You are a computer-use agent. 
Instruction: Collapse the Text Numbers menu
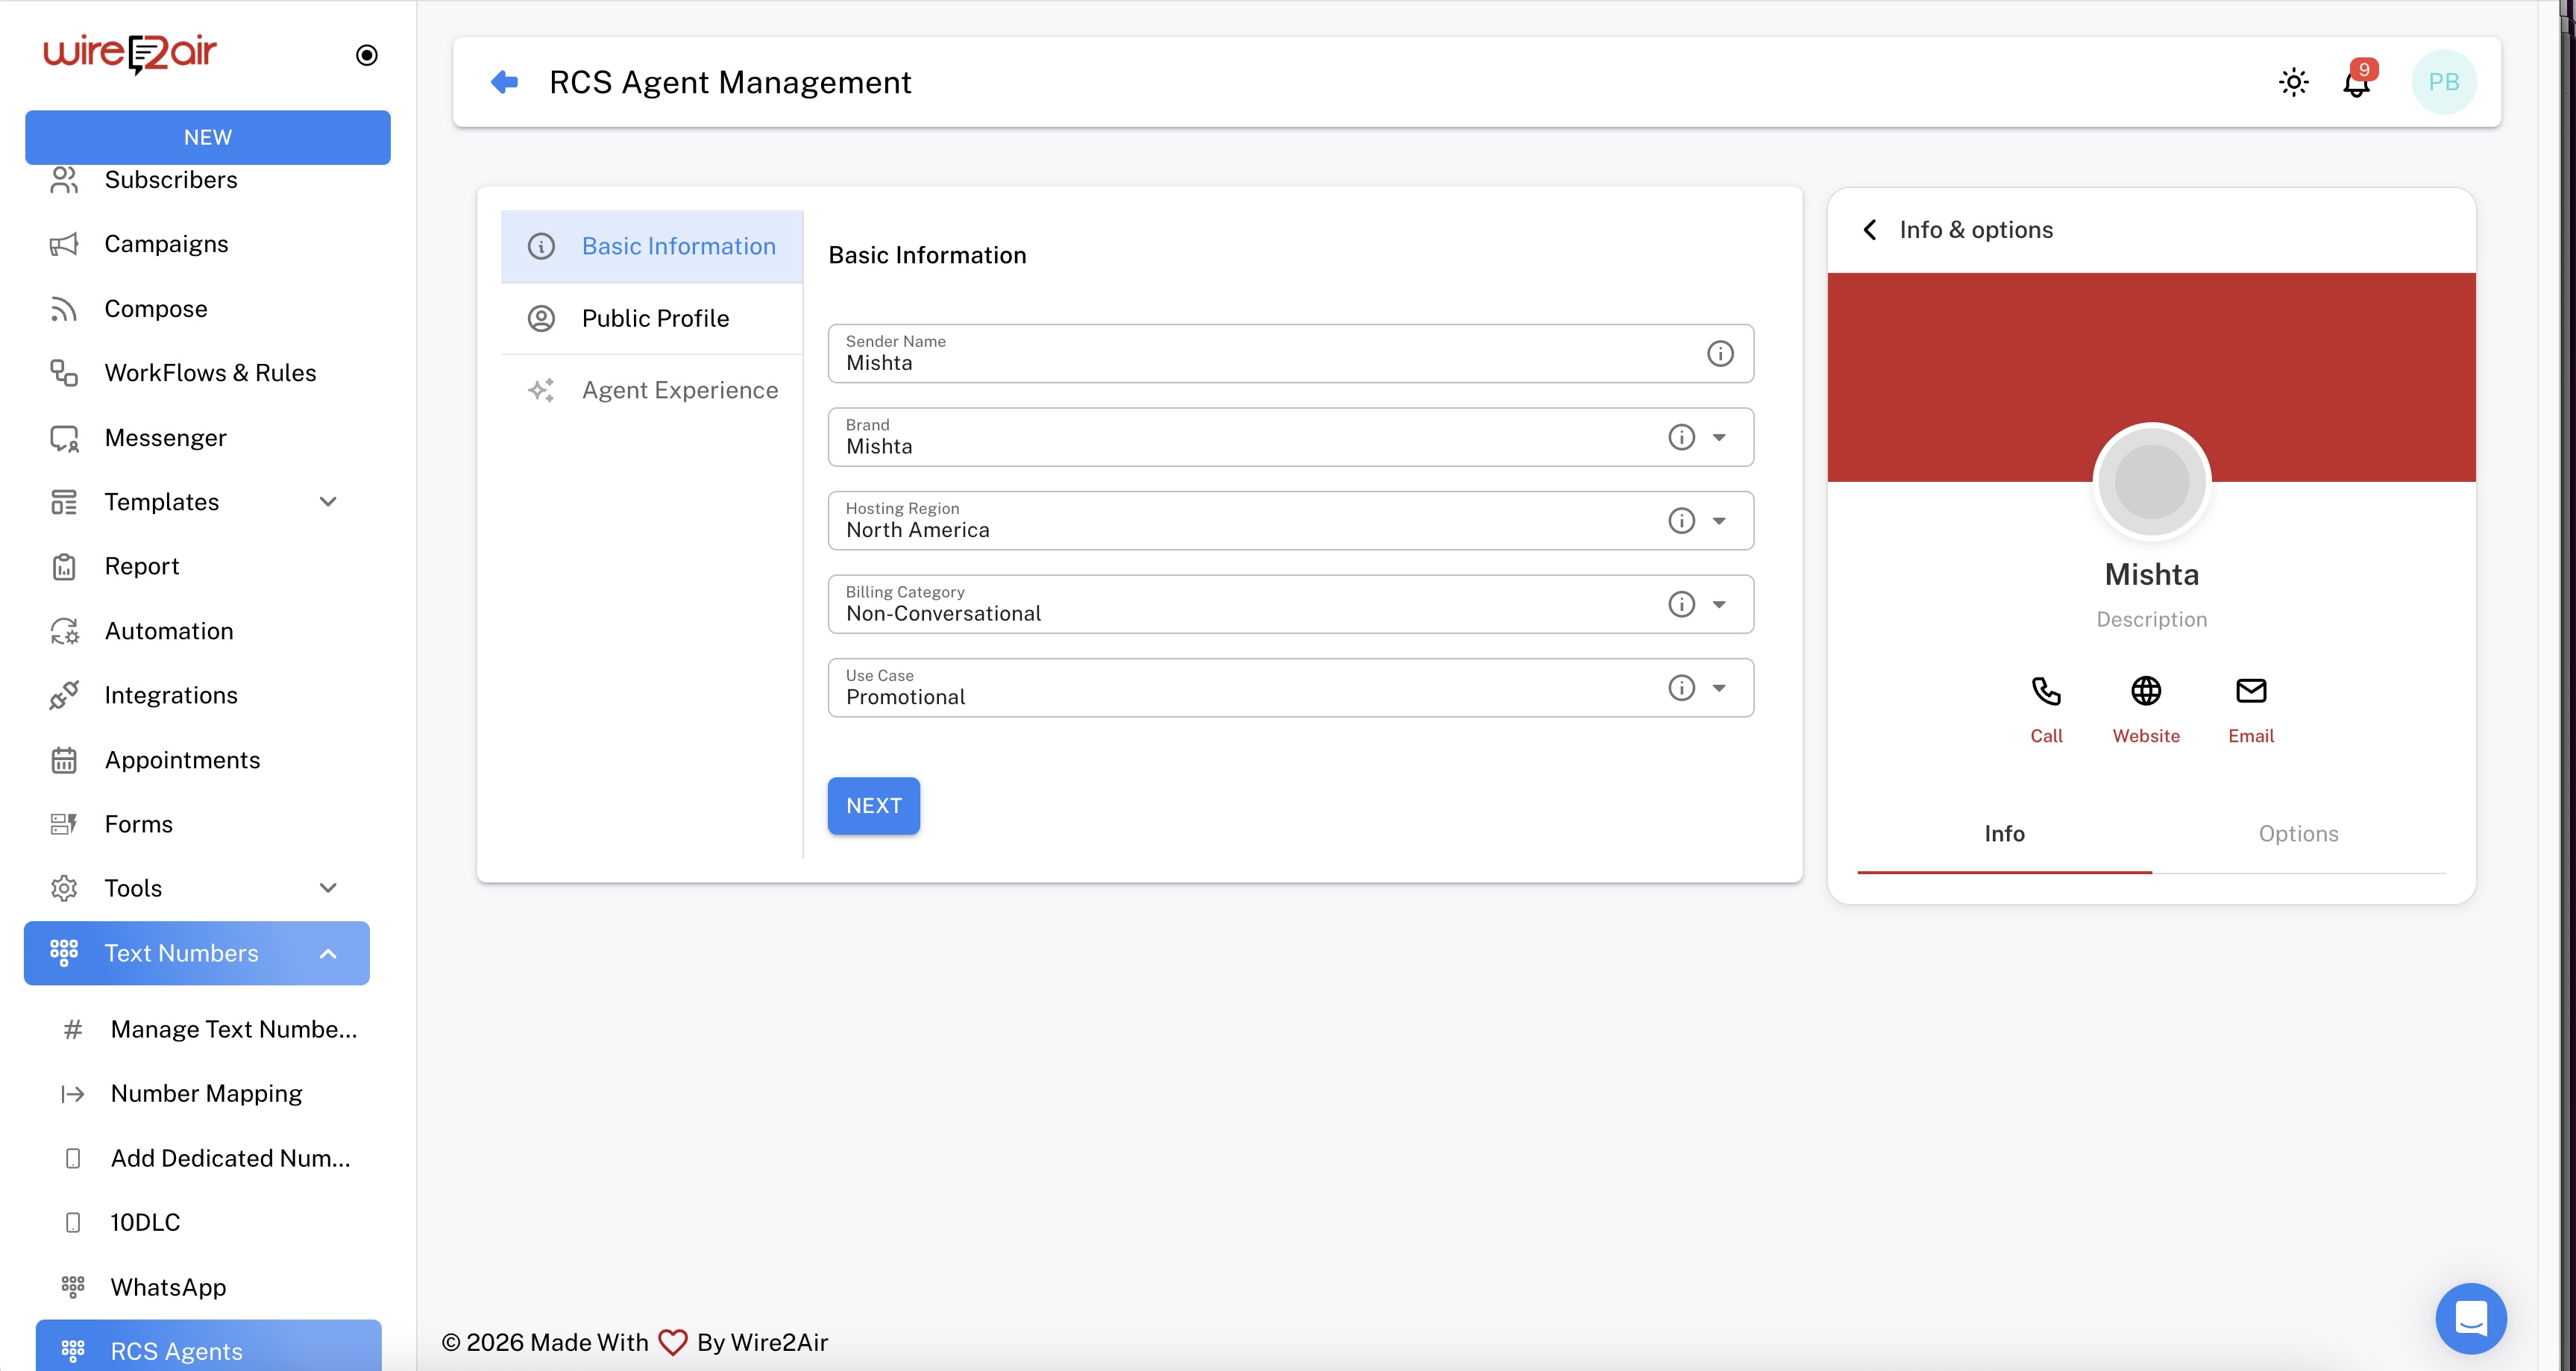click(328, 953)
